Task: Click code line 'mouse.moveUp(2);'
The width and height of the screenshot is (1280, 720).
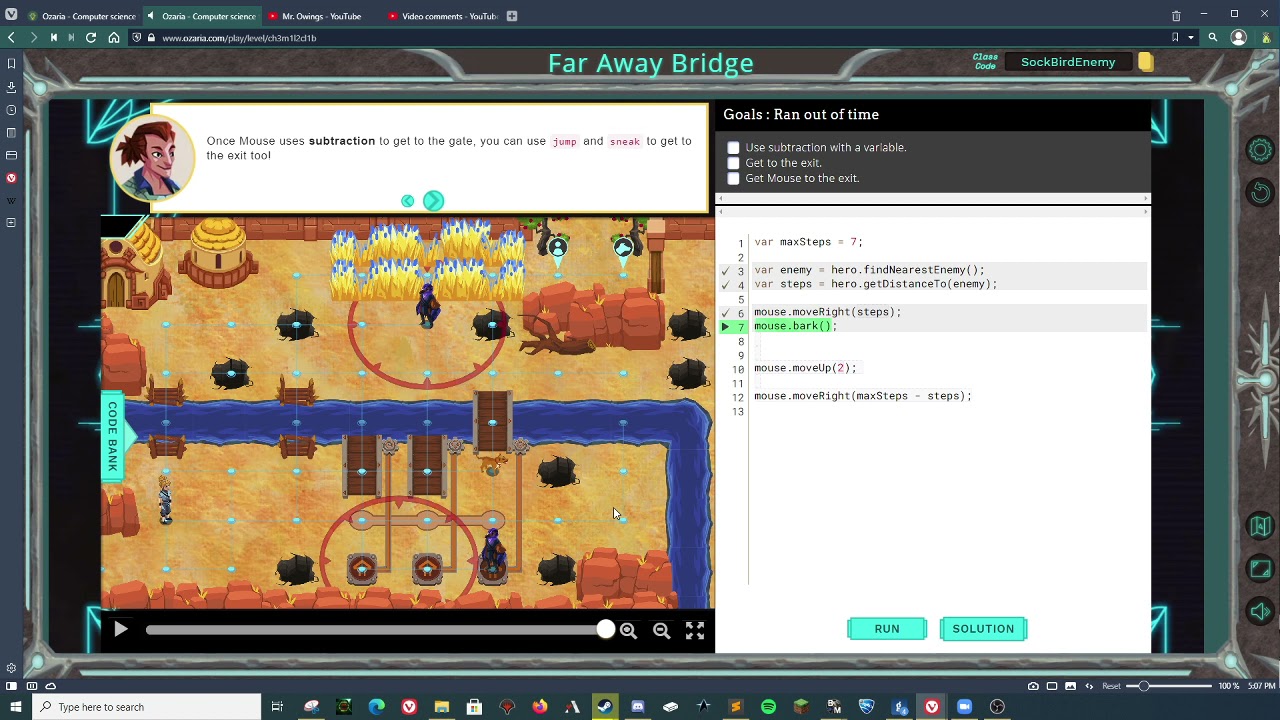Action: pos(805,368)
